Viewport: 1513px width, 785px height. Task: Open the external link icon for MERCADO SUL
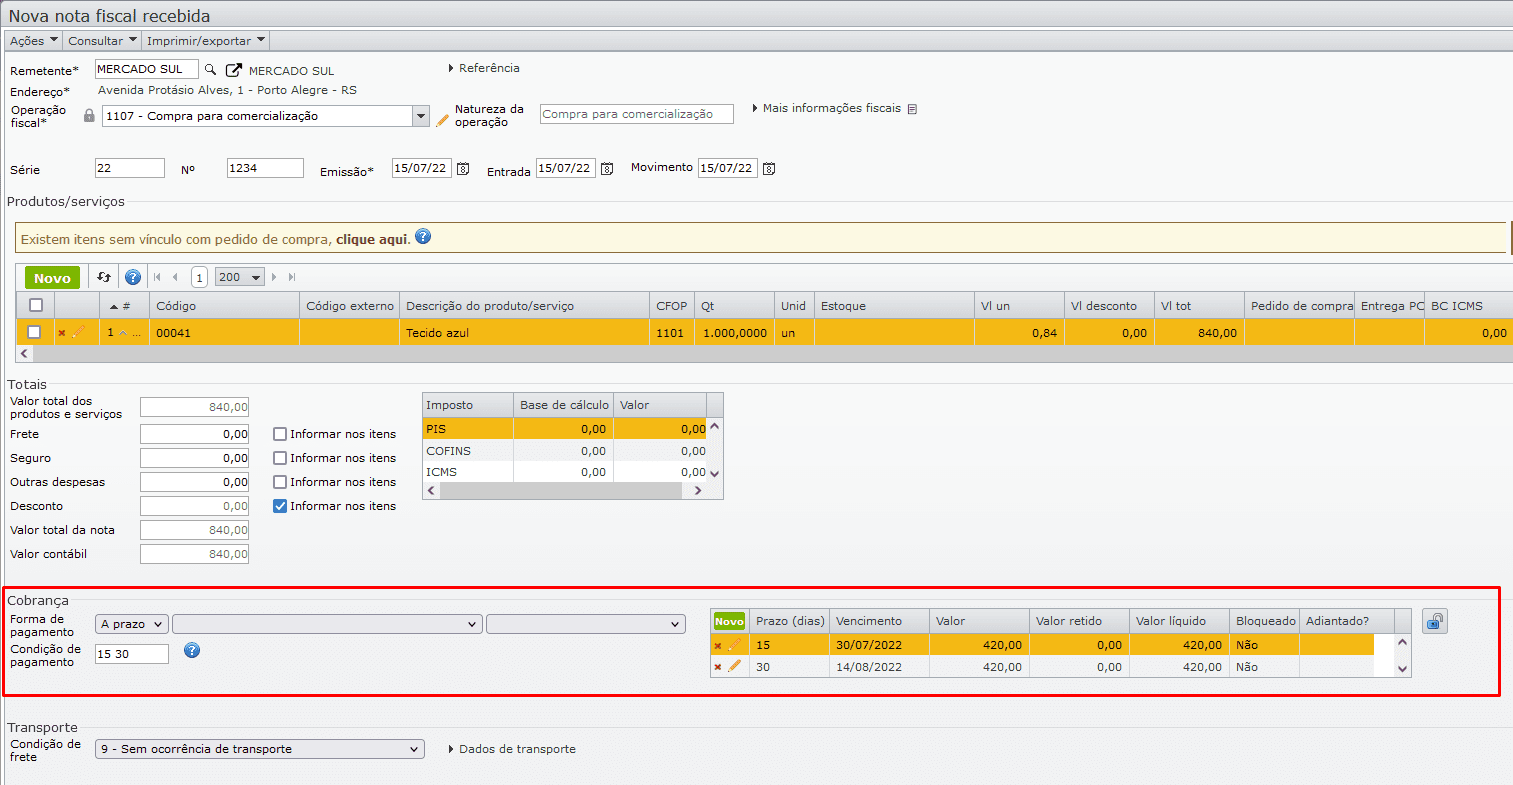pyautogui.click(x=234, y=70)
